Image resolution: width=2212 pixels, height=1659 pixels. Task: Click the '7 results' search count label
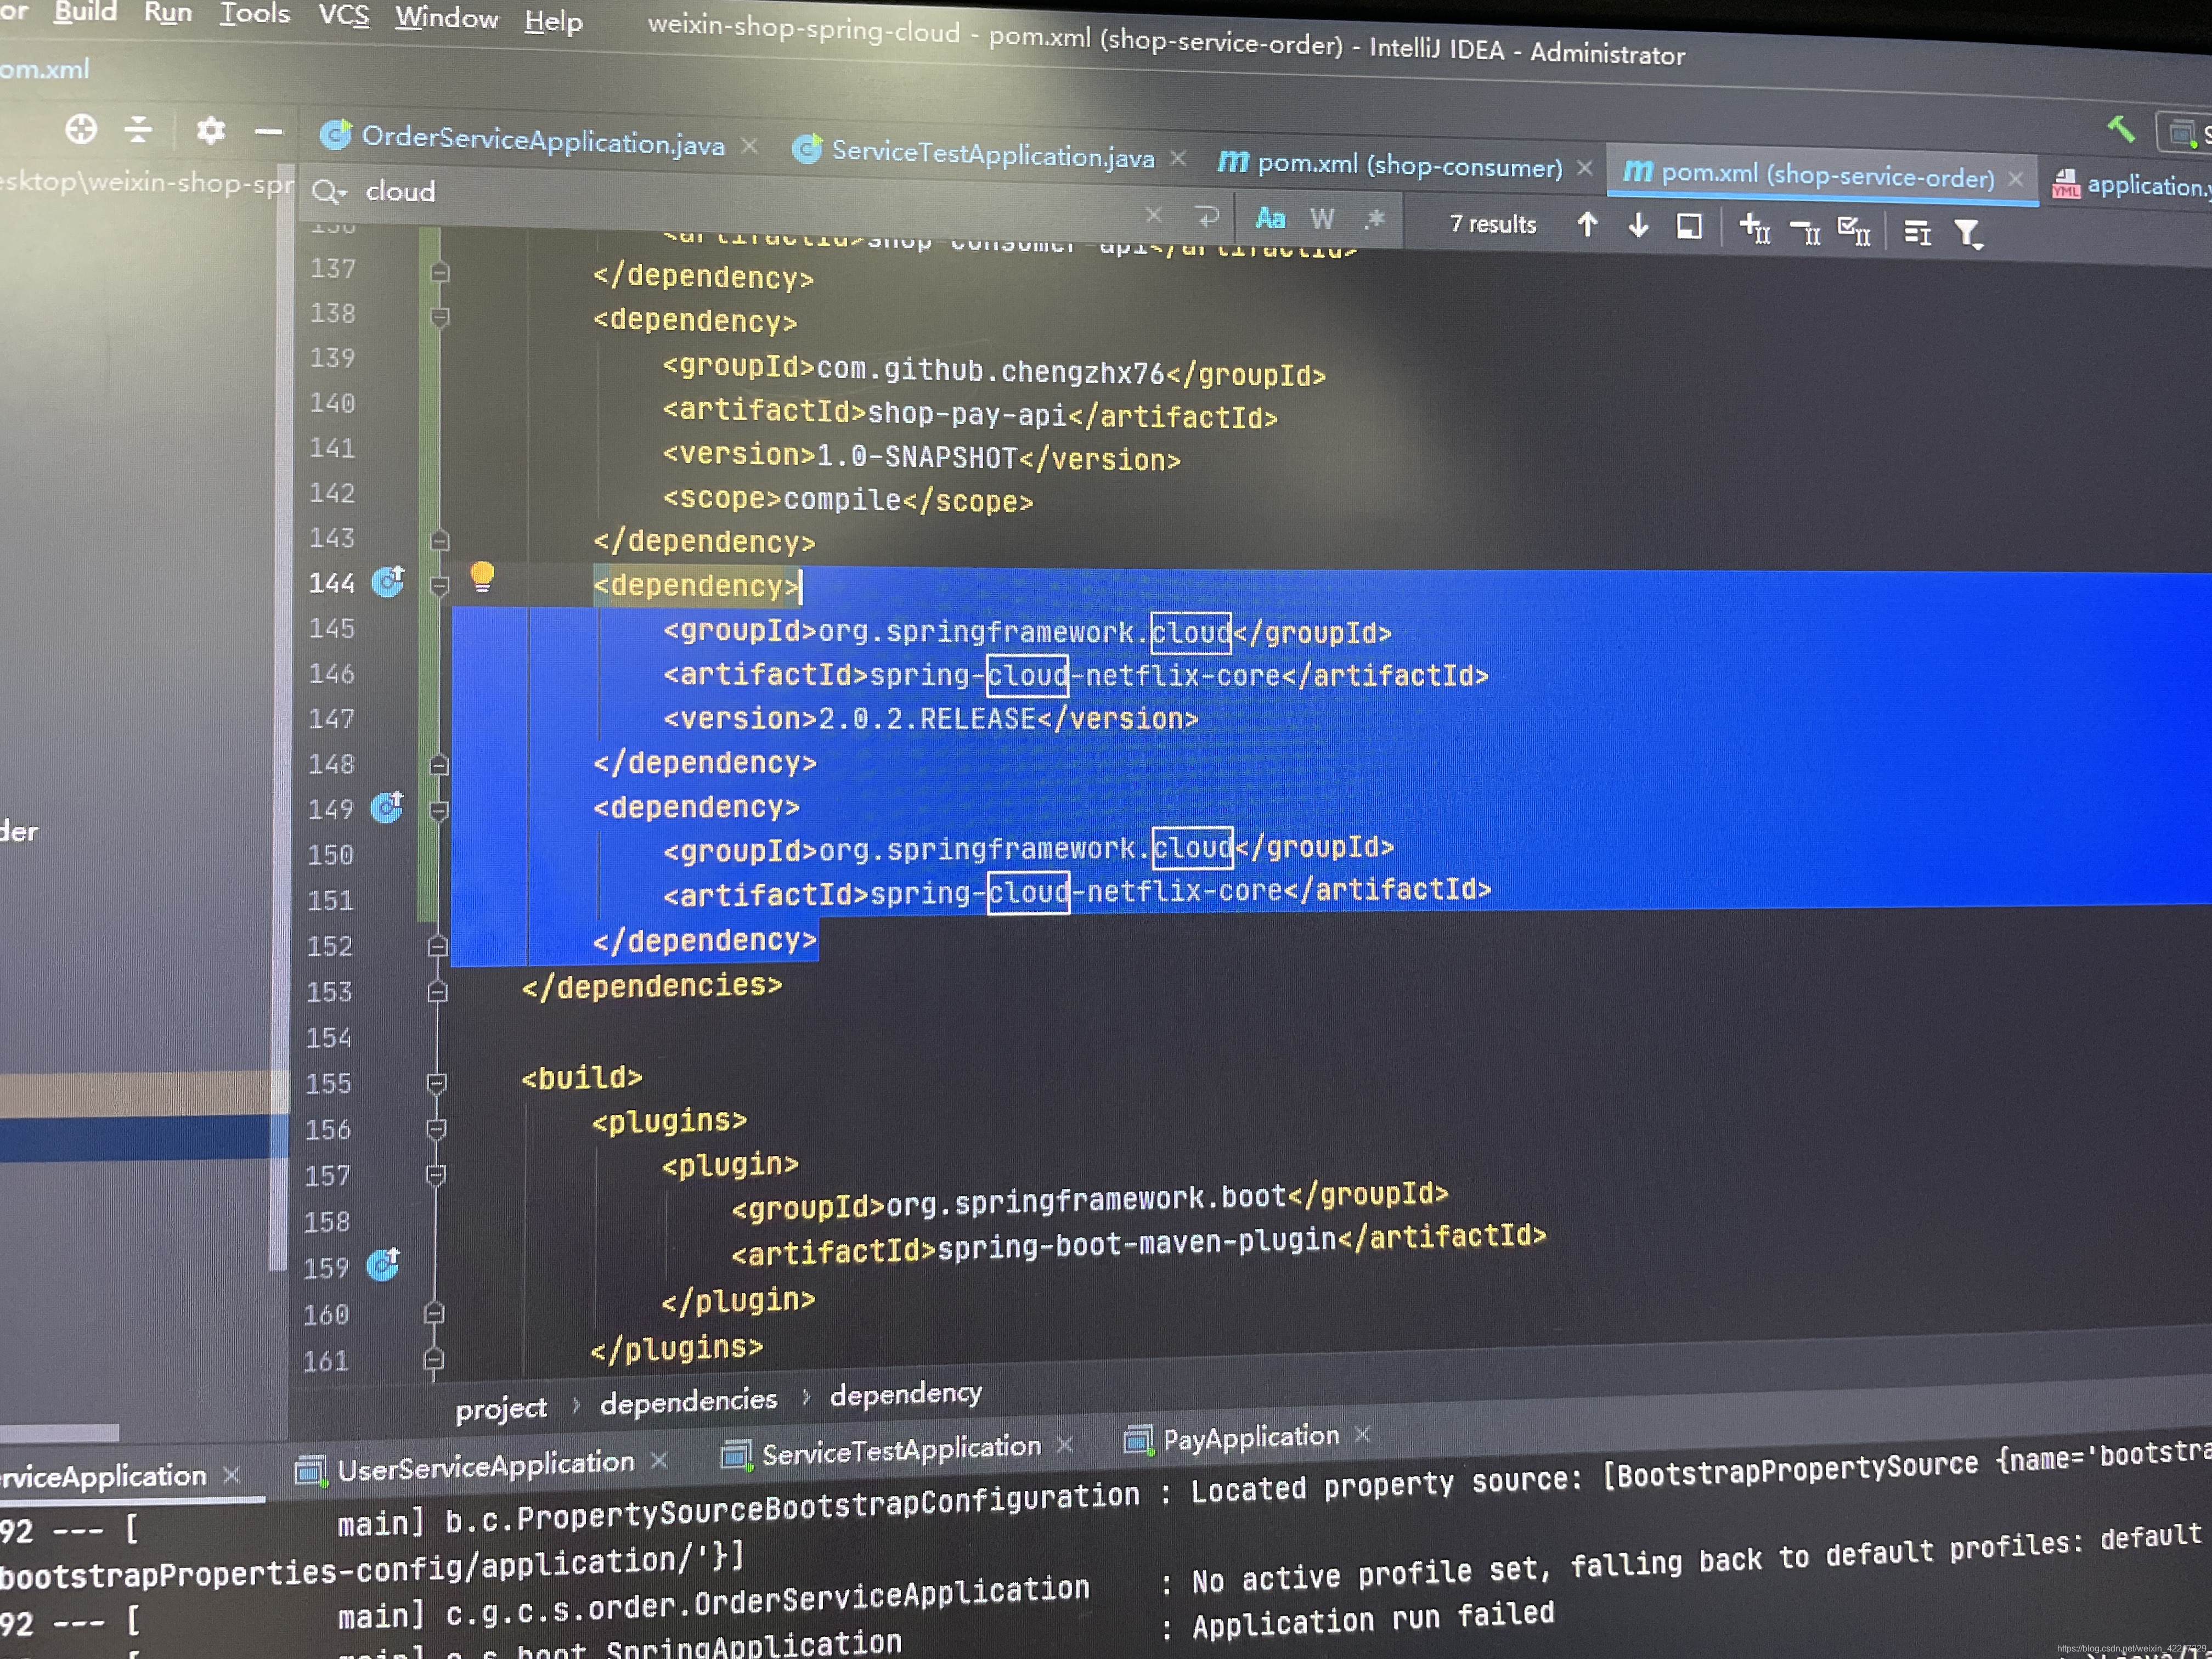[1492, 224]
